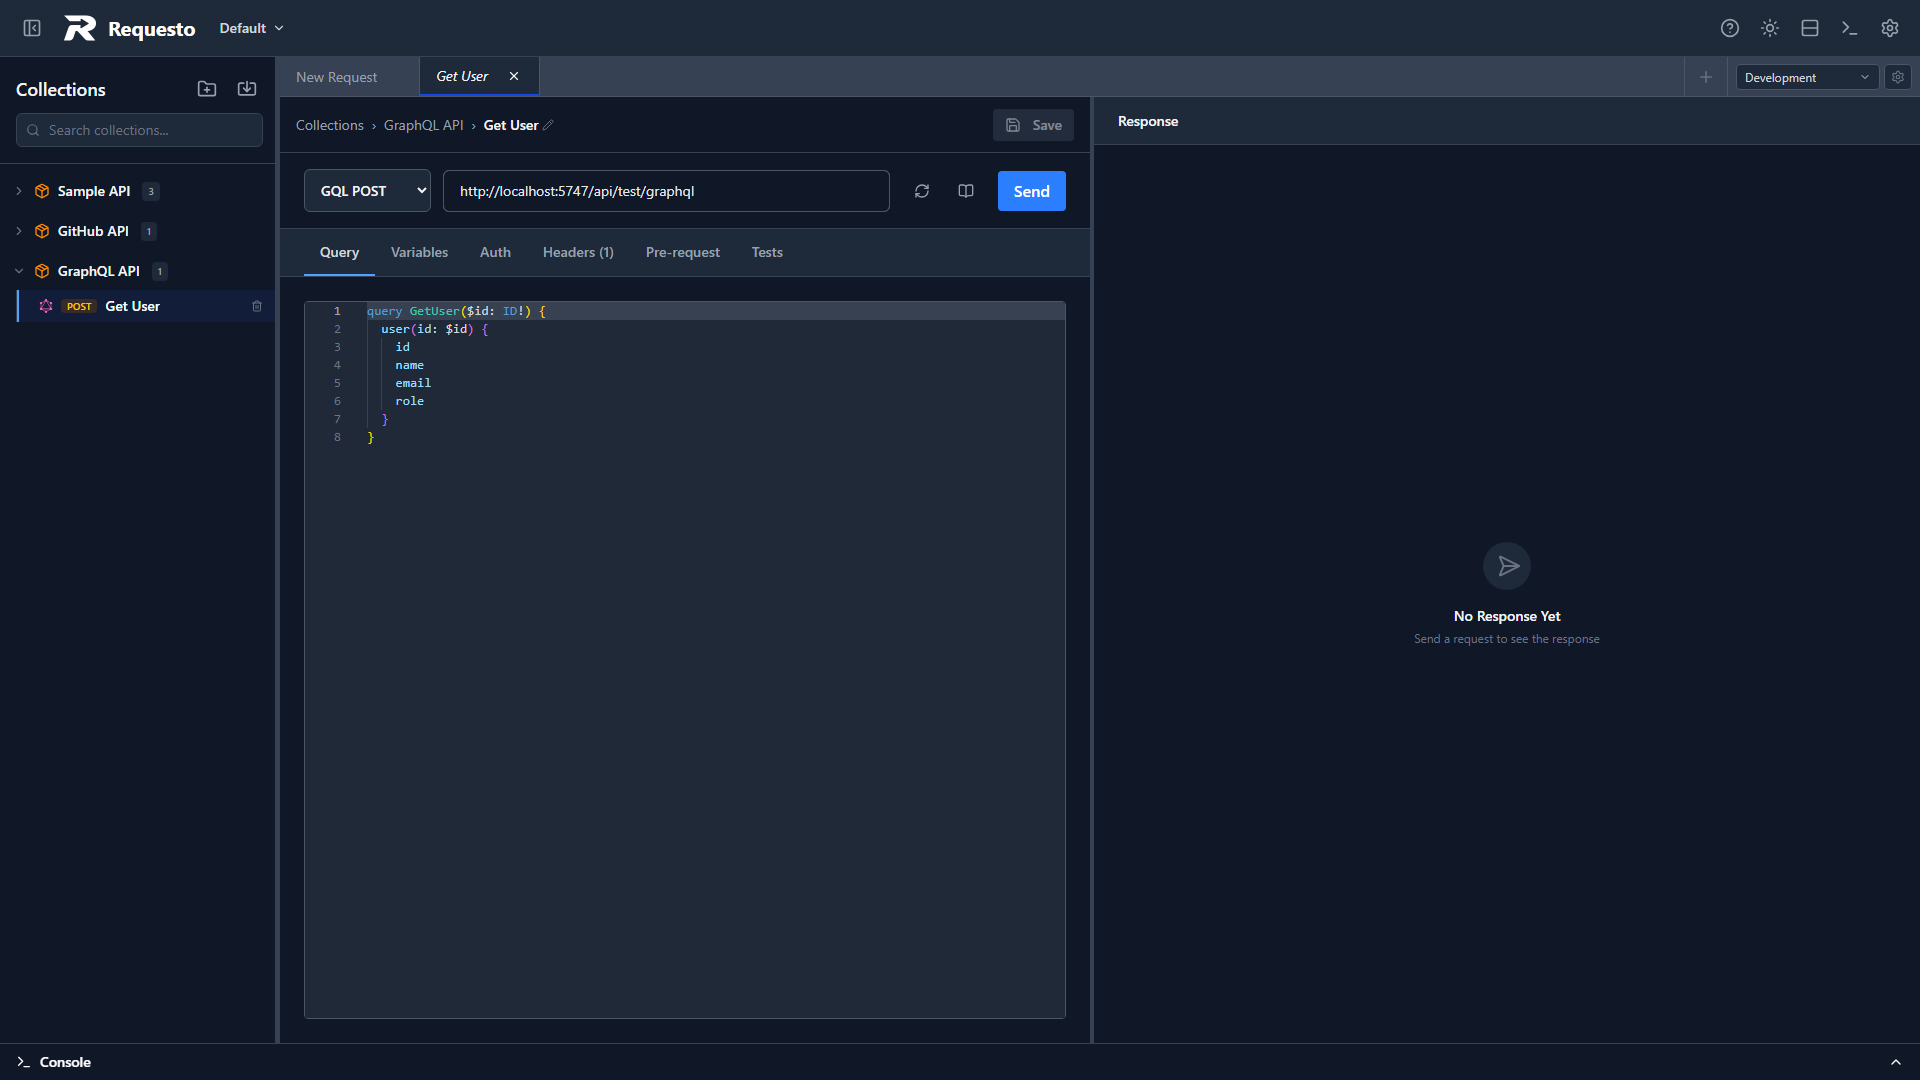Close the Get User tab
Image resolution: width=1920 pixels, height=1080 pixels.
tap(514, 76)
